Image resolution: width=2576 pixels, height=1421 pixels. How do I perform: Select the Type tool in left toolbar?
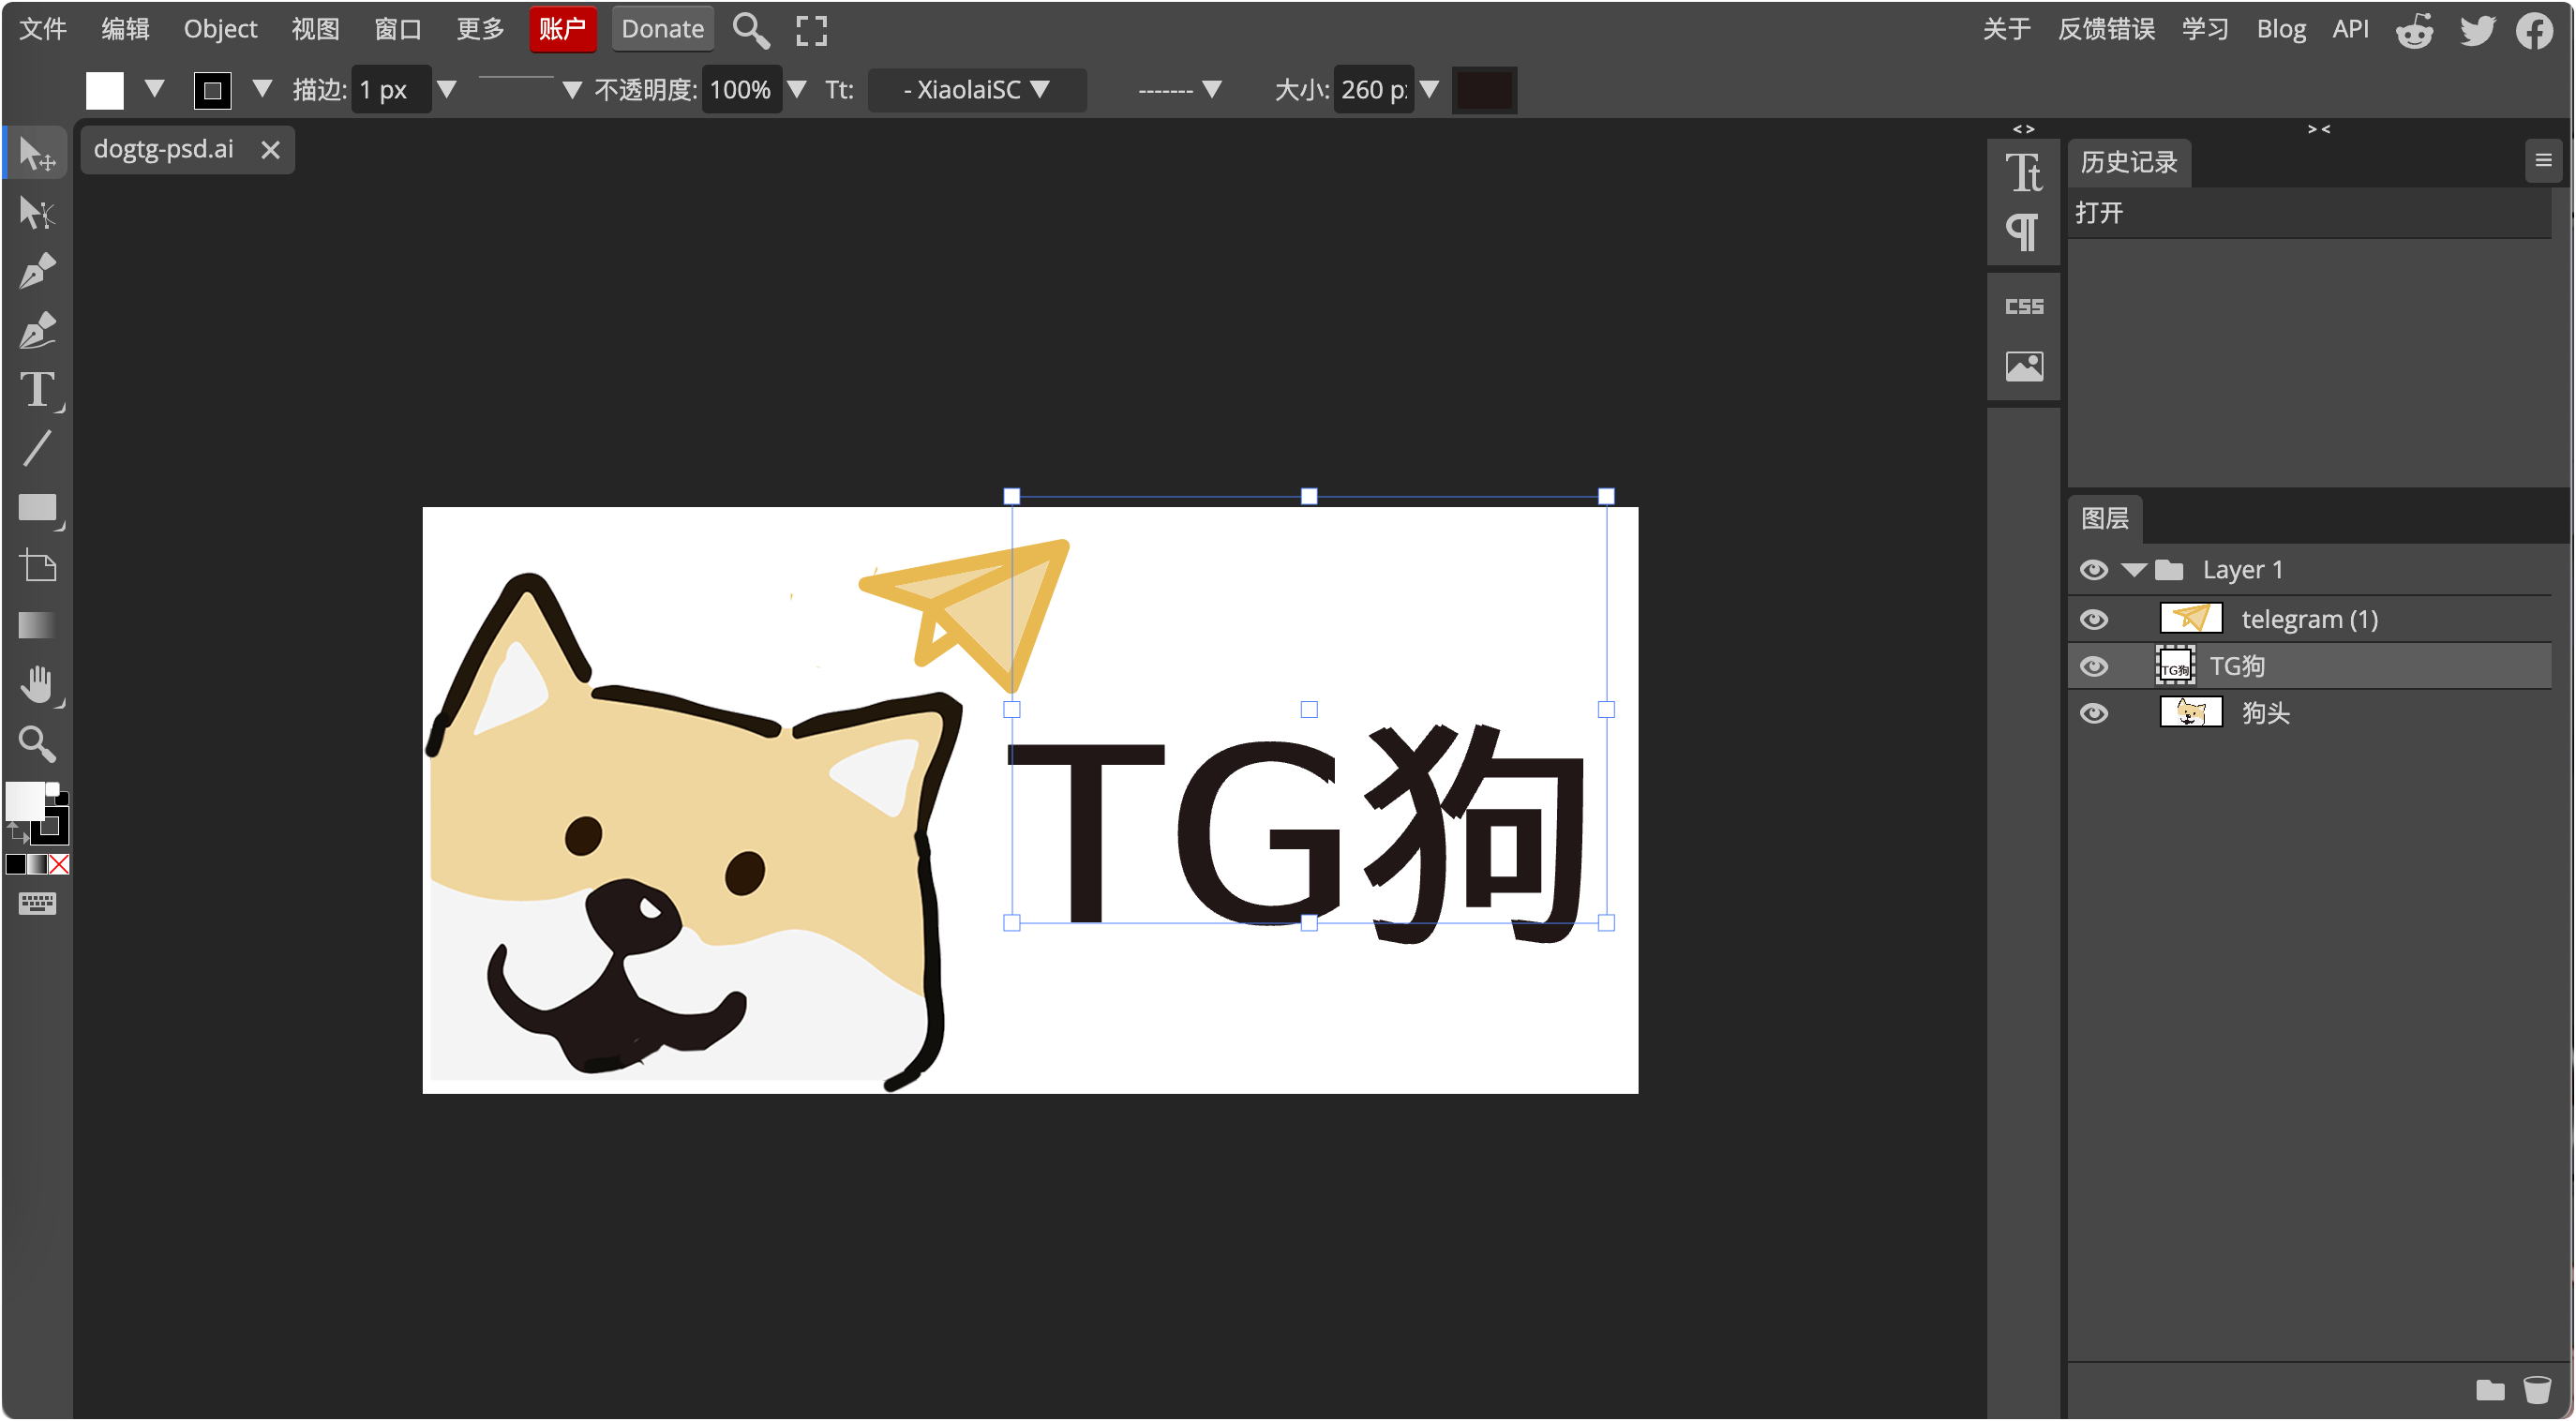click(x=37, y=390)
